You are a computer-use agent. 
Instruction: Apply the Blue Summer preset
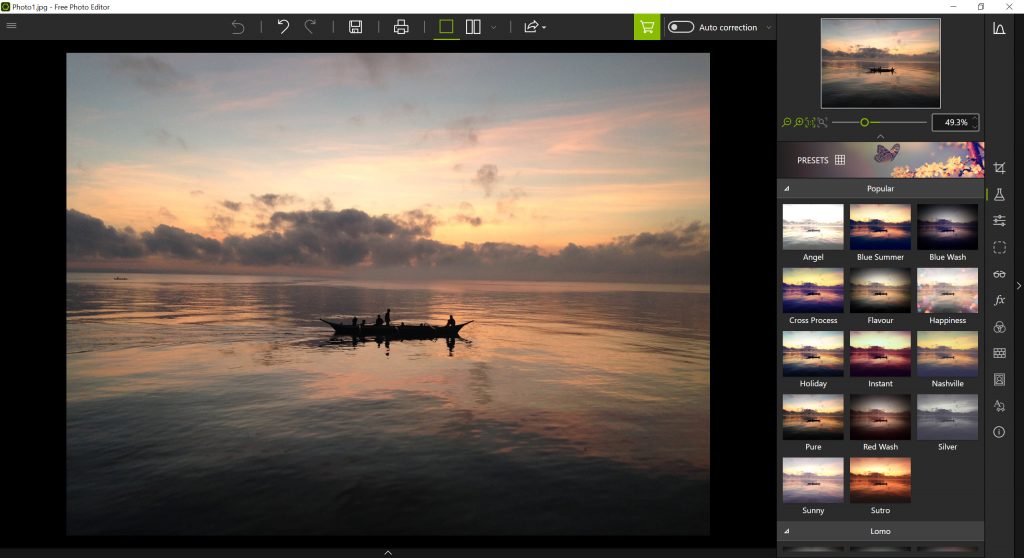pyautogui.click(x=880, y=227)
